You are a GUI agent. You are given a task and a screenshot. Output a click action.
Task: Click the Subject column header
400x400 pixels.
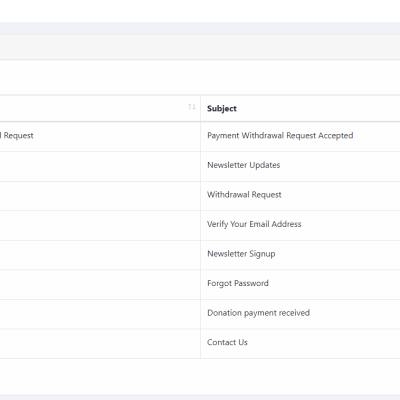coord(222,108)
